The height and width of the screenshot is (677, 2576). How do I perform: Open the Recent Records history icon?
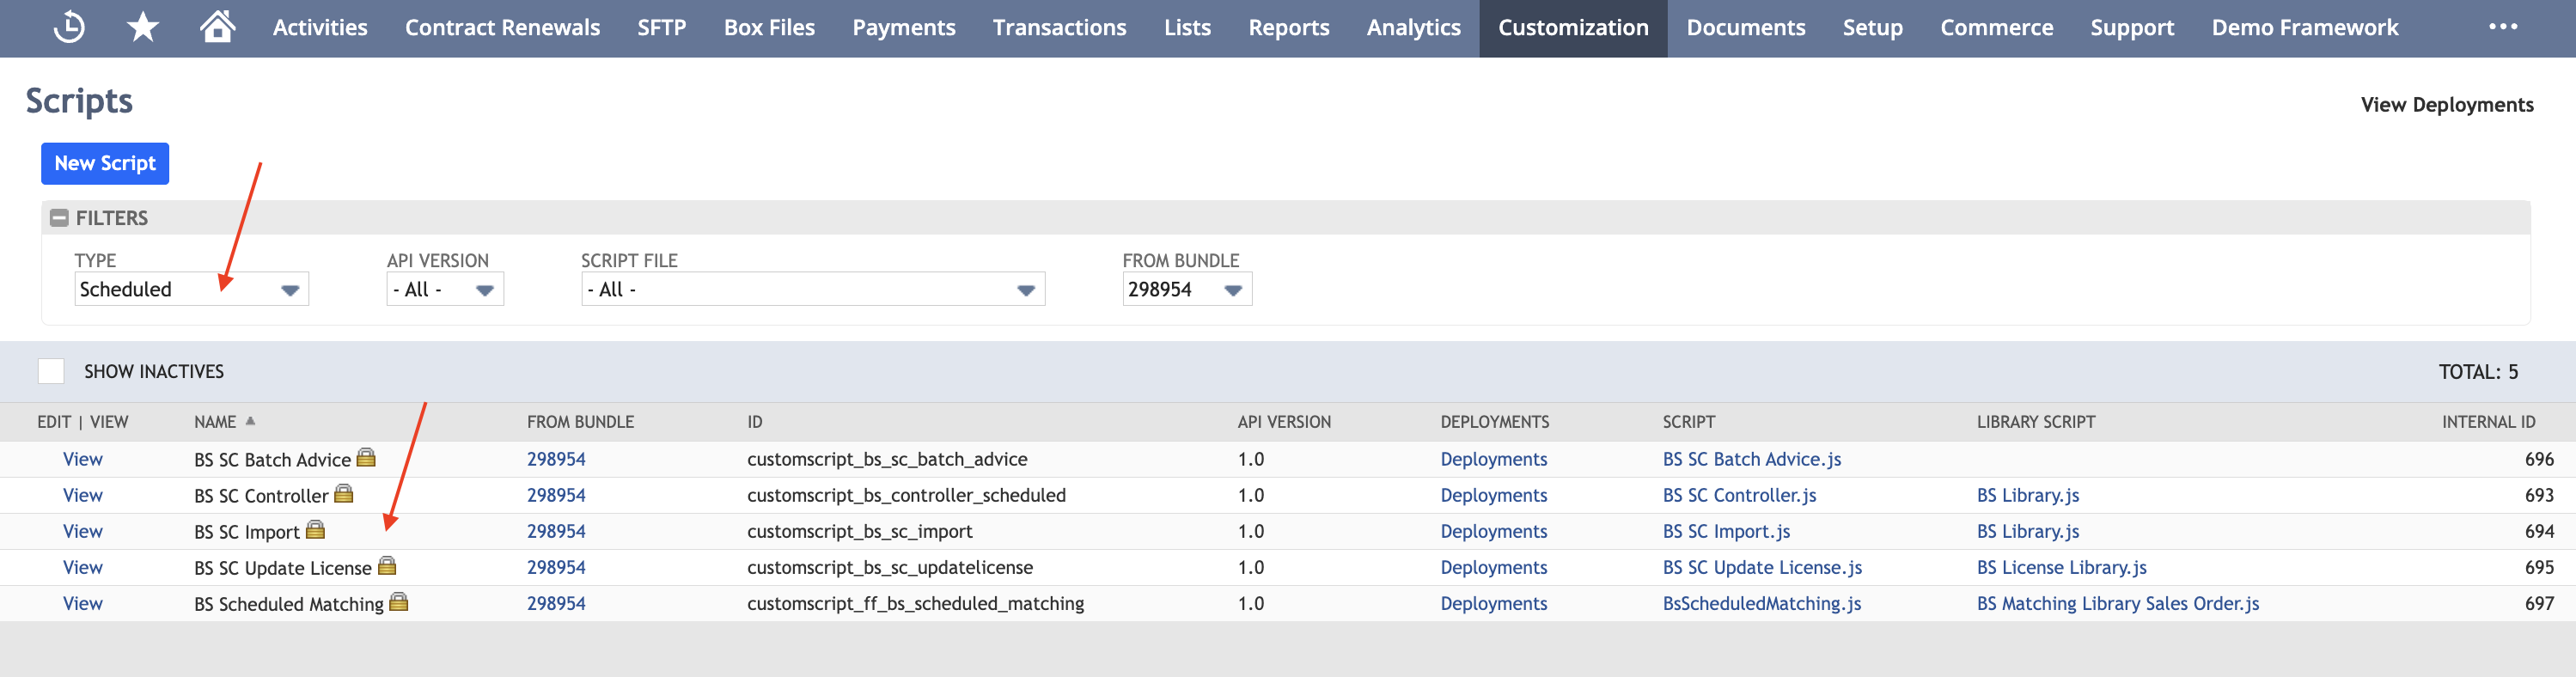pos(69,27)
